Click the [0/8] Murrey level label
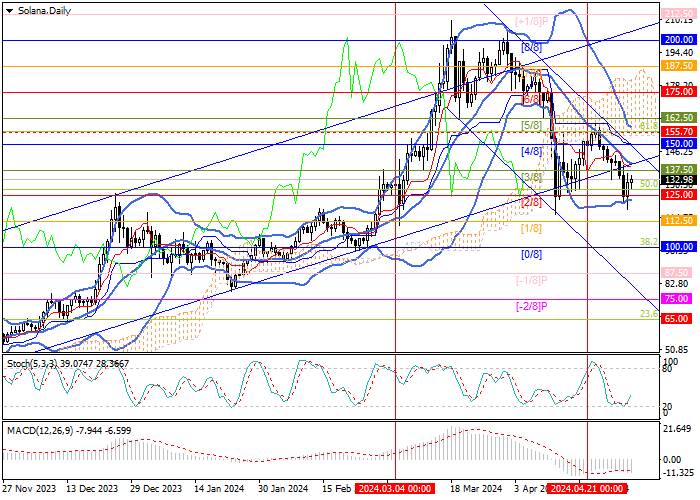Image resolution: width=700 pixels, height=500 pixels. pos(531,254)
